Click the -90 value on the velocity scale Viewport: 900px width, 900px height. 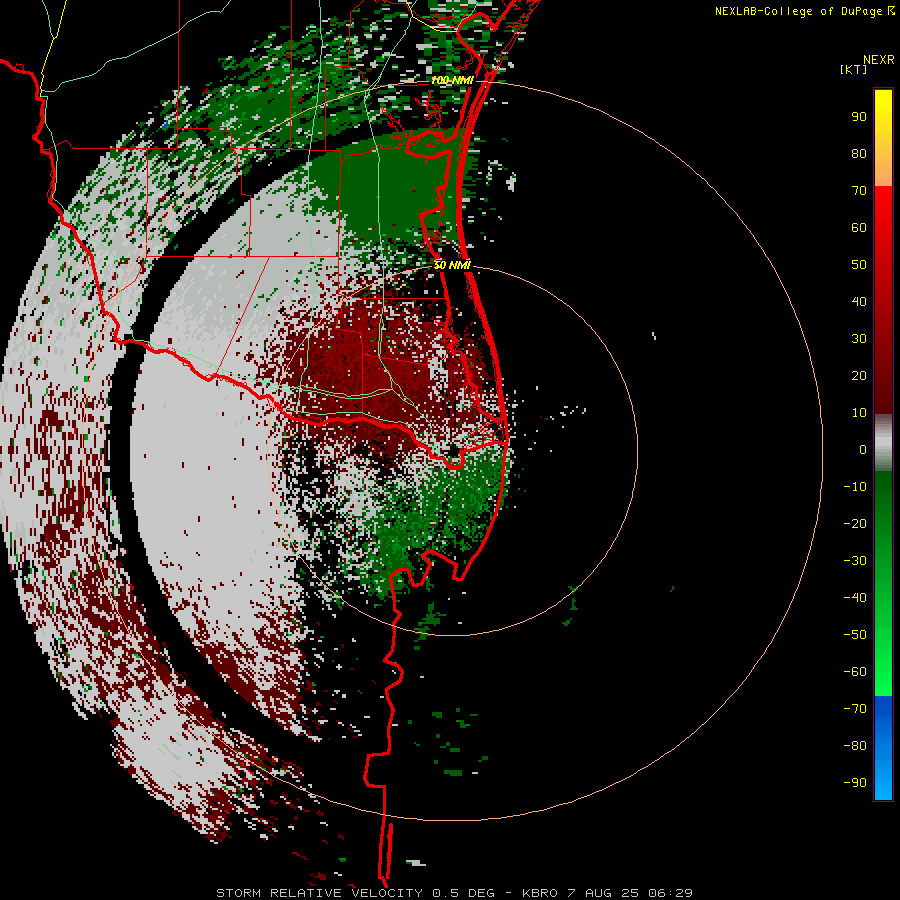tap(855, 783)
